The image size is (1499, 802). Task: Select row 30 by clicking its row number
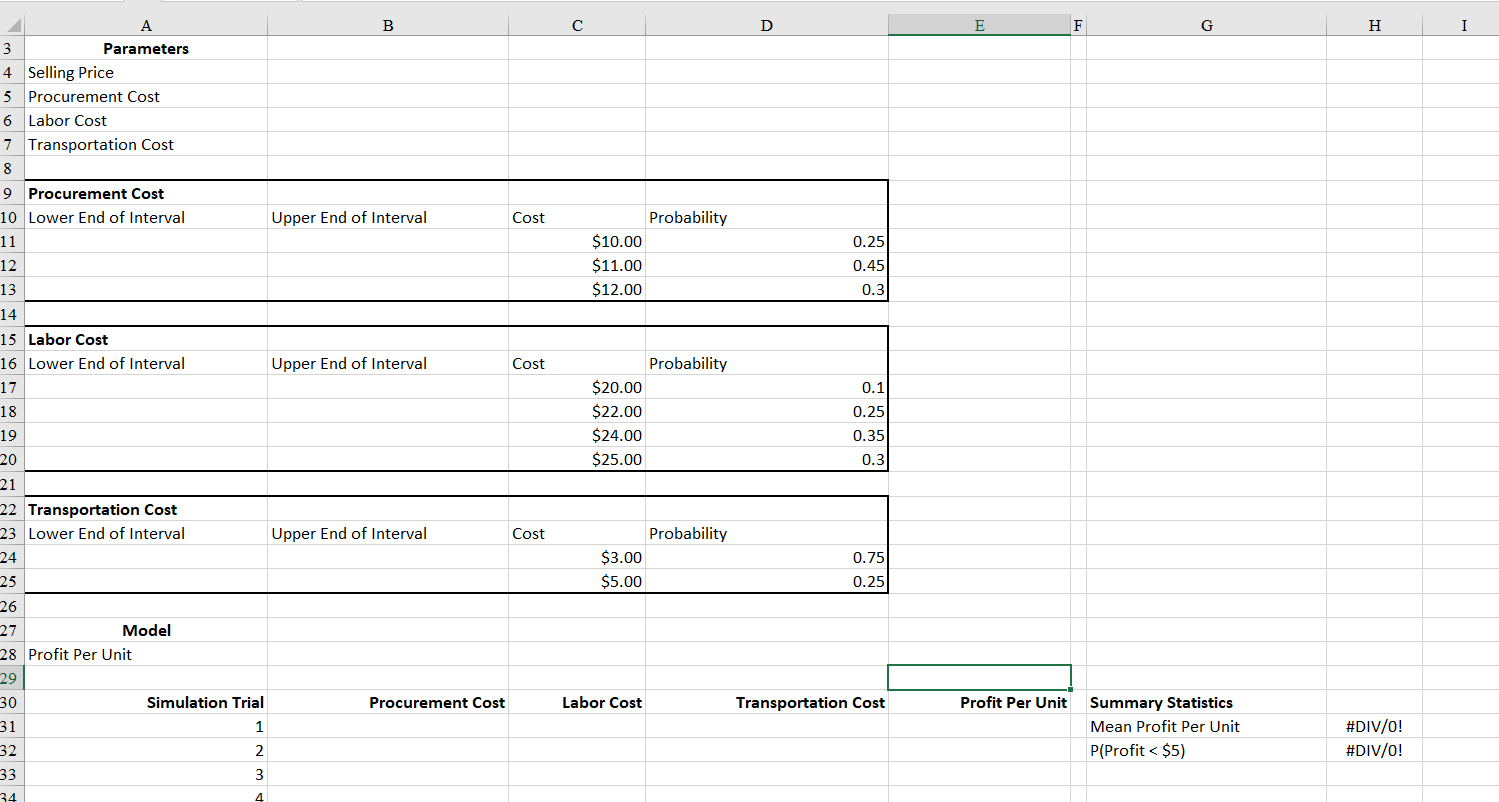pos(9,702)
